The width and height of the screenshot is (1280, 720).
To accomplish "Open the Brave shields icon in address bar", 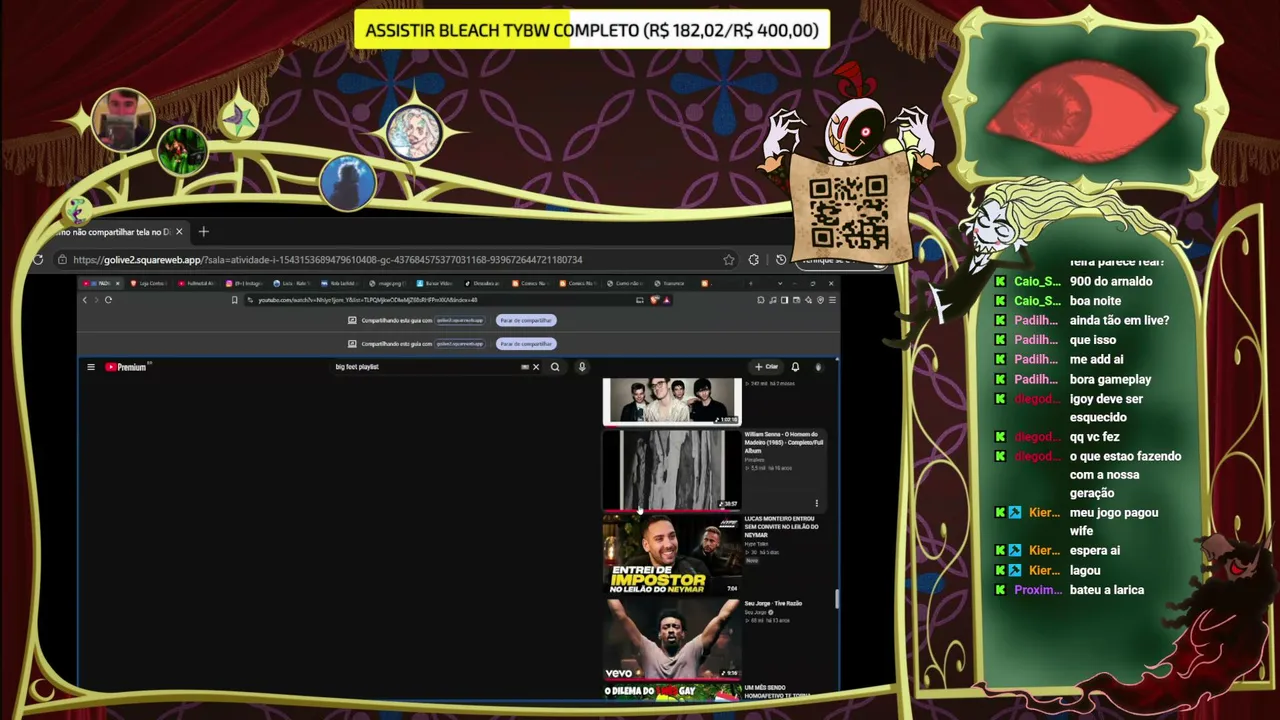I will [x=655, y=300].
